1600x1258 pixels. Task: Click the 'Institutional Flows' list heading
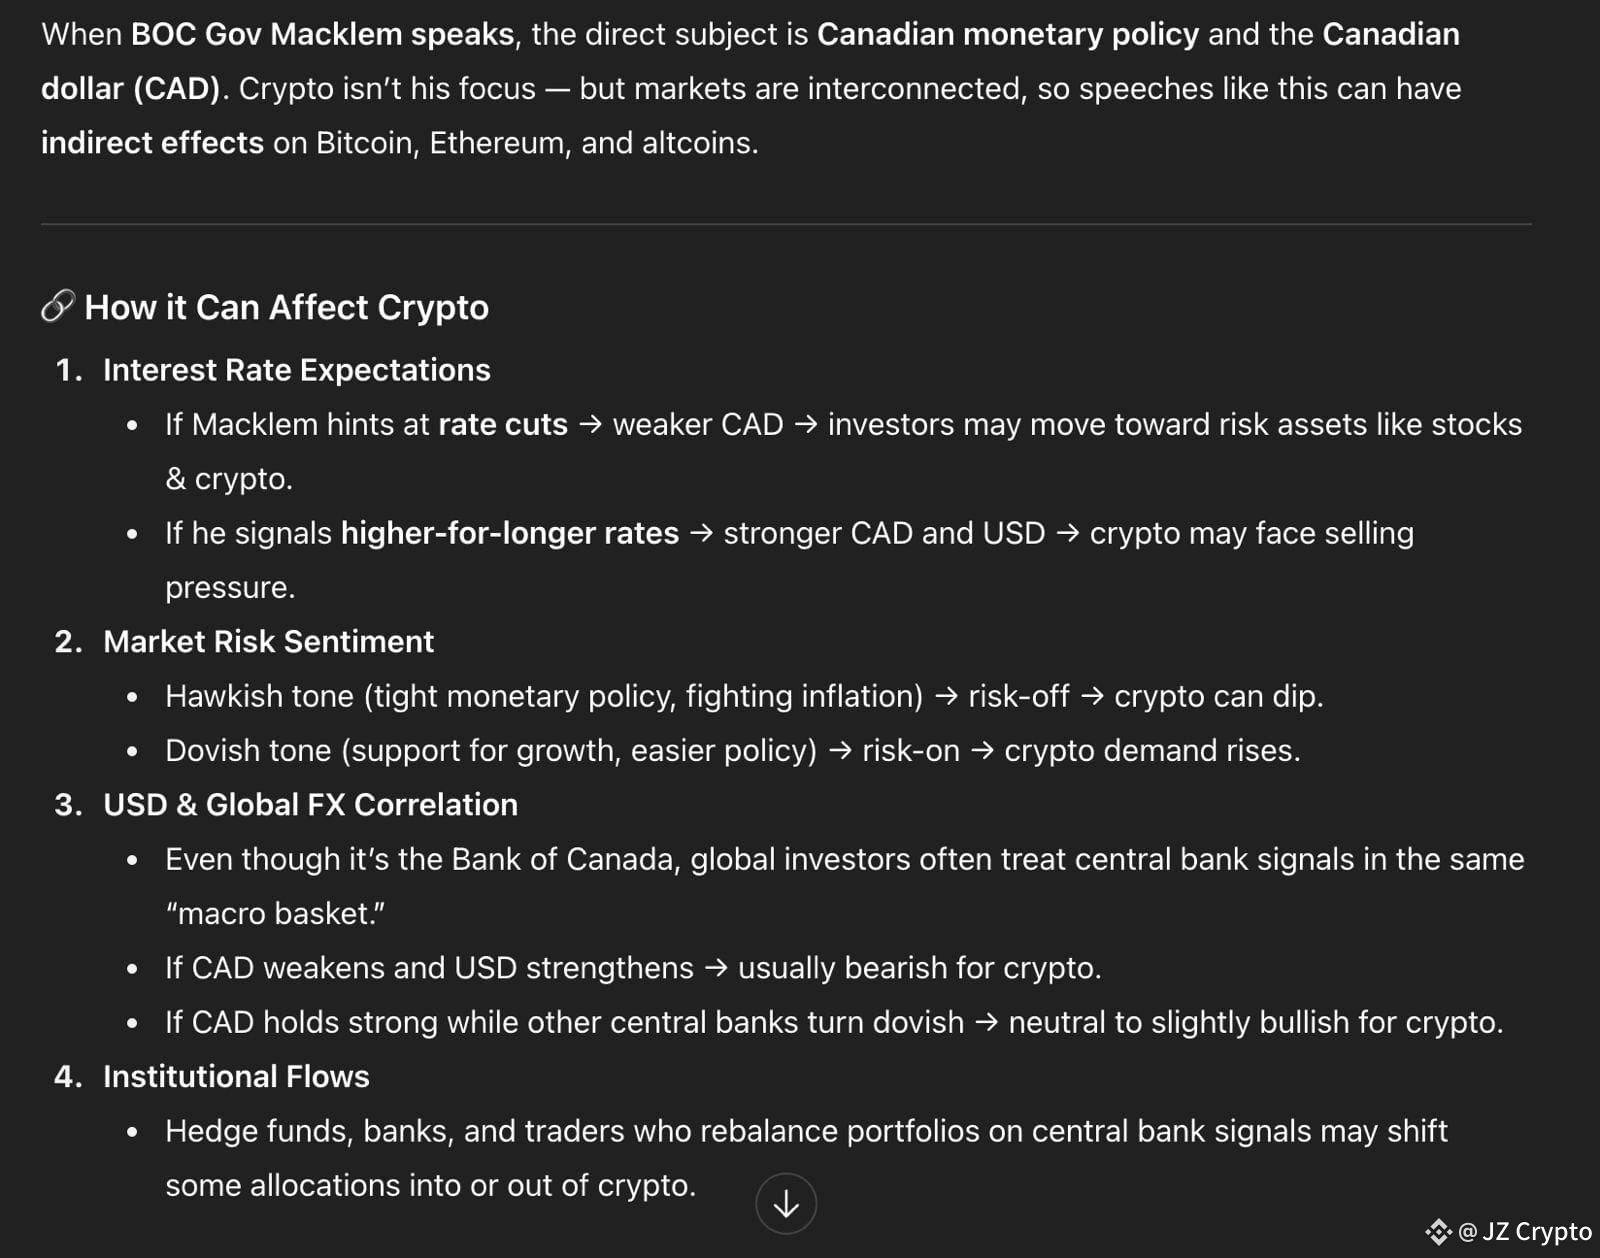pyautogui.click(x=236, y=1076)
